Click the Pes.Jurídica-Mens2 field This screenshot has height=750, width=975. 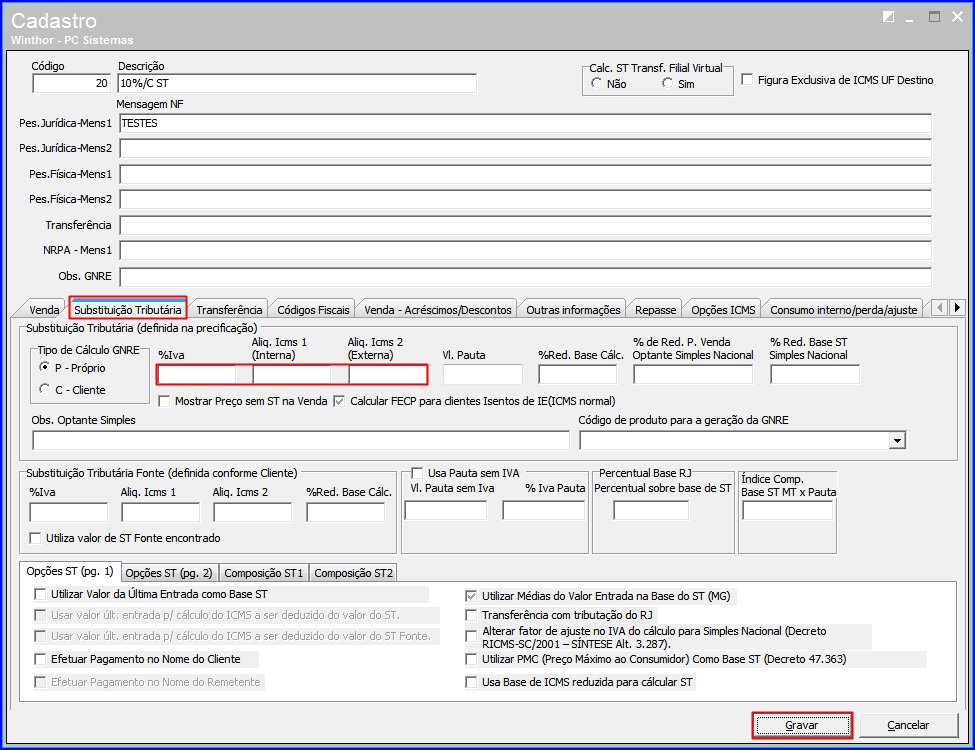tap(525, 148)
